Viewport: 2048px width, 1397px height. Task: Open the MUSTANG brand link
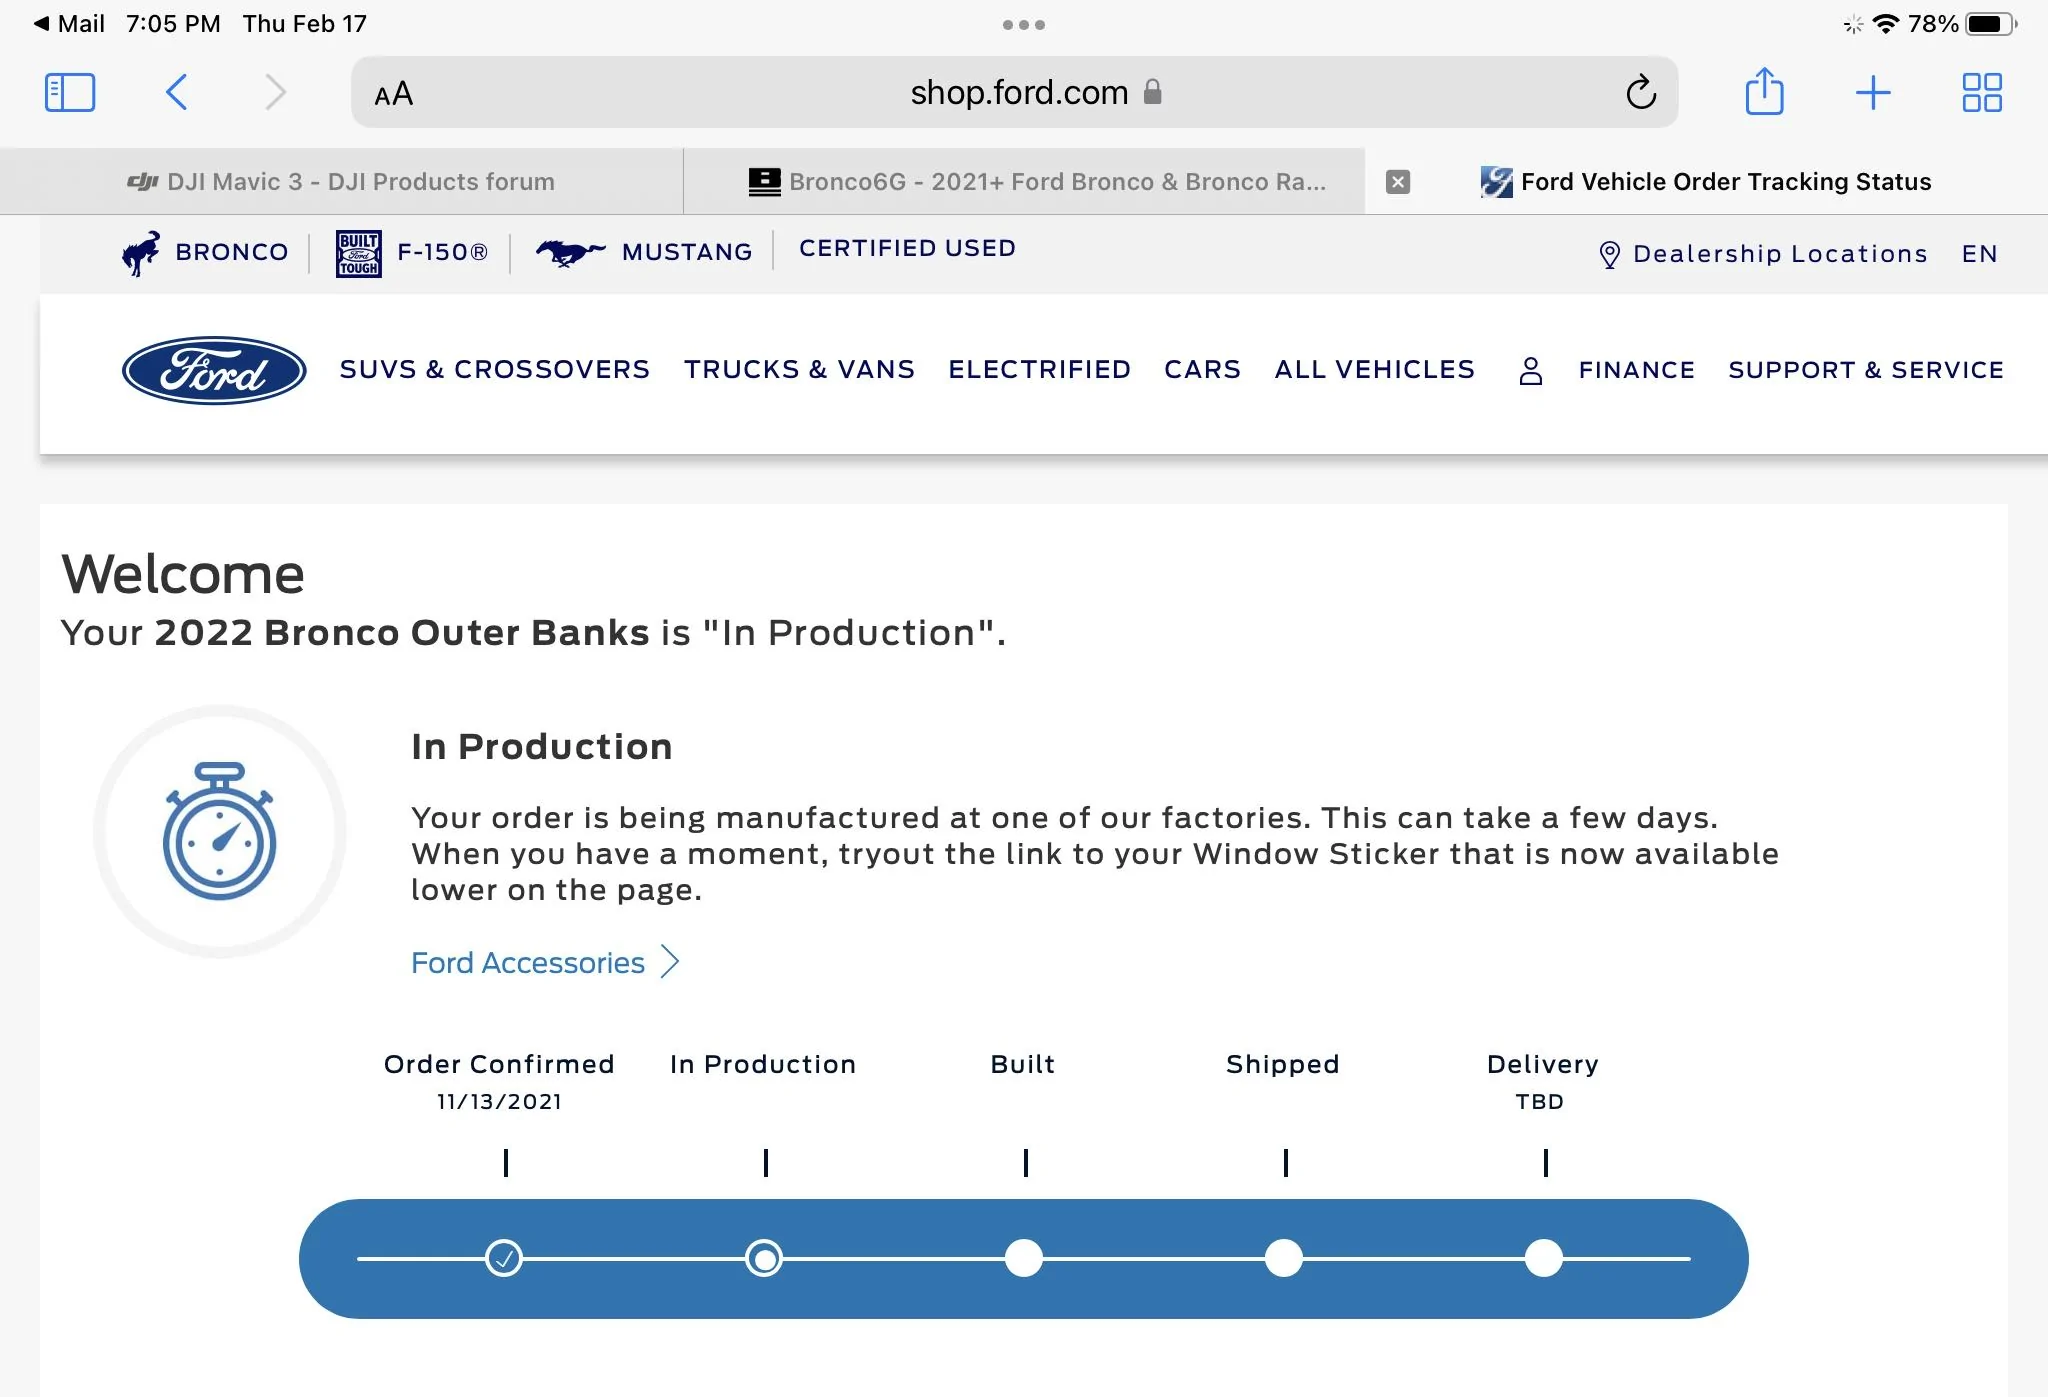tap(687, 252)
